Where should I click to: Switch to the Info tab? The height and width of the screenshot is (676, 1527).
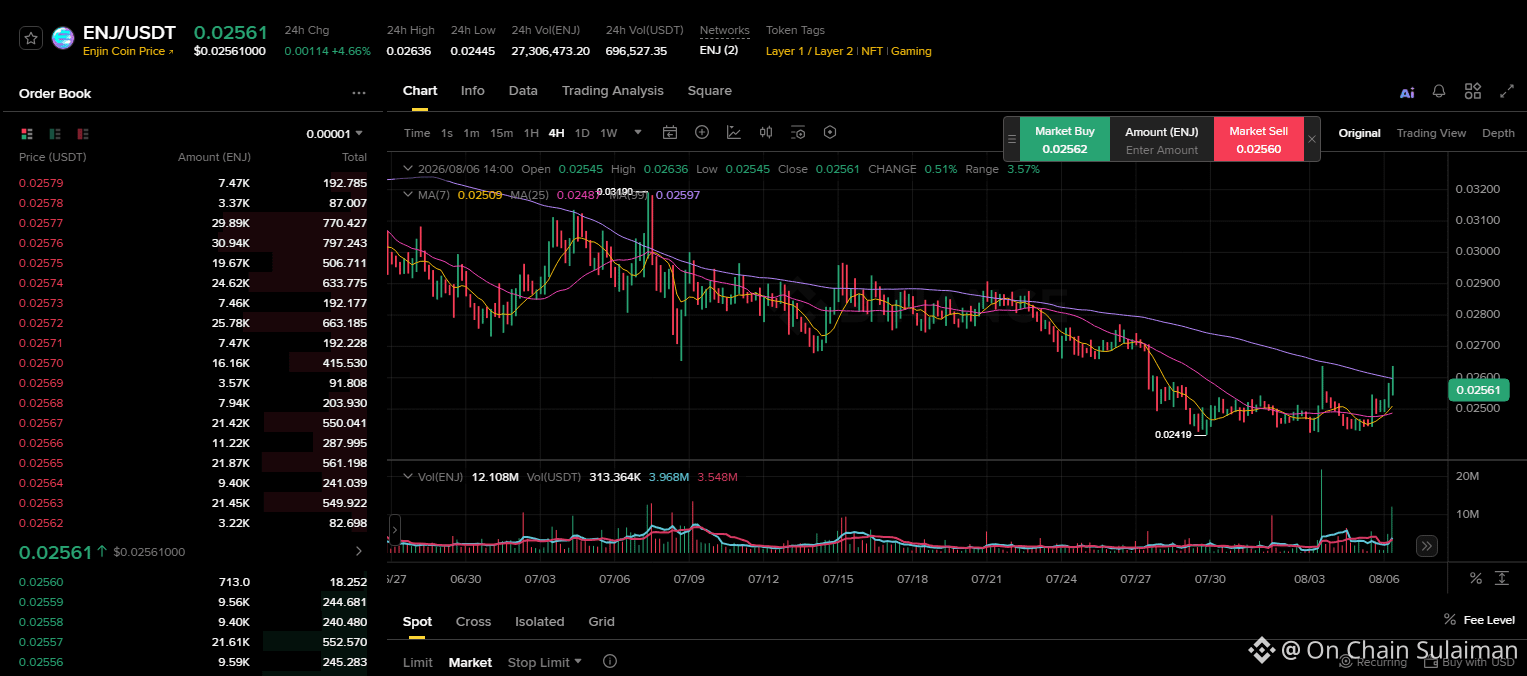pyautogui.click(x=472, y=91)
